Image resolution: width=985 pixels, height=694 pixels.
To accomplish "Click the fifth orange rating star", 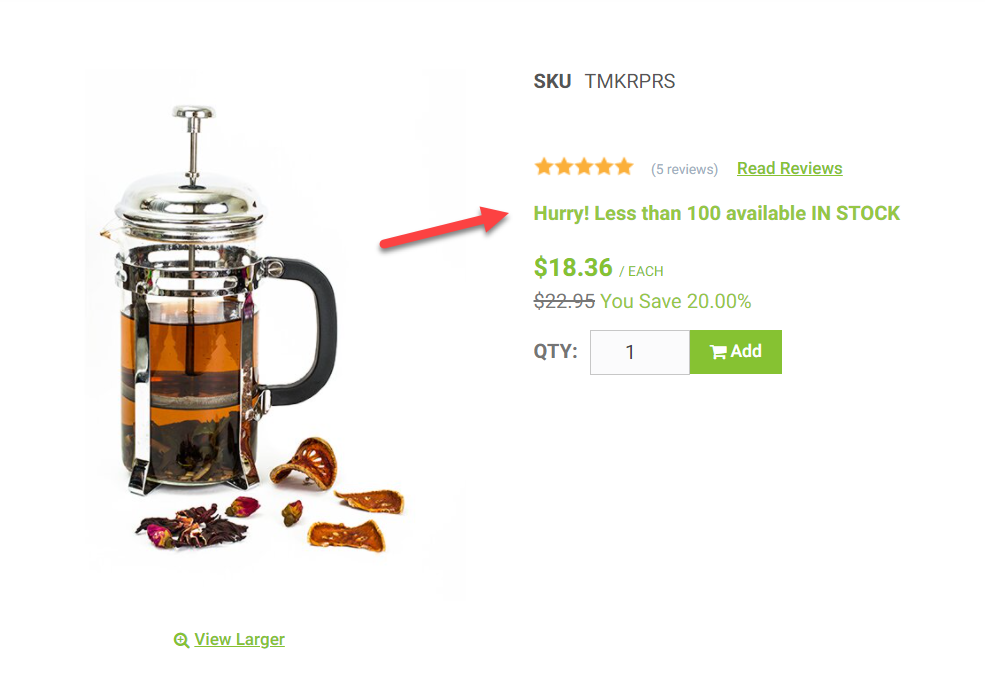I will point(624,167).
